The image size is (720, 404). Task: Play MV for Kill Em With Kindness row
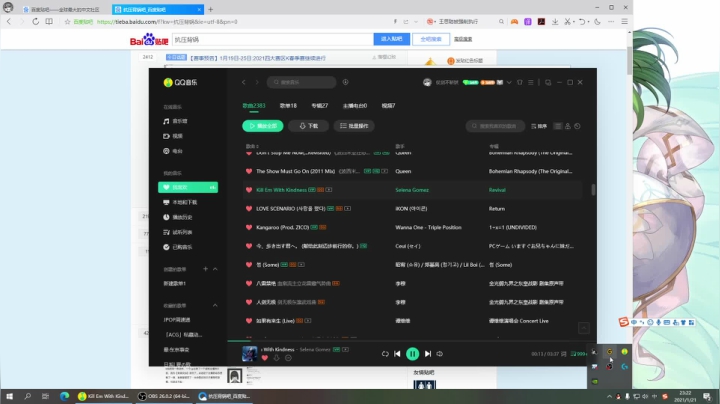point(329,190)
